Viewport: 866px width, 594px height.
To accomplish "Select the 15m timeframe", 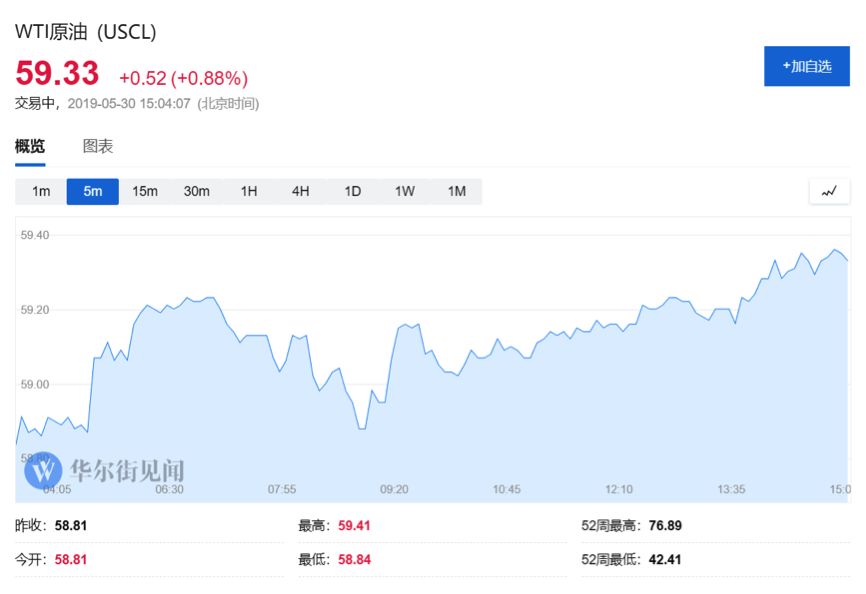I will pyautogui.click(x=145, y=191).
